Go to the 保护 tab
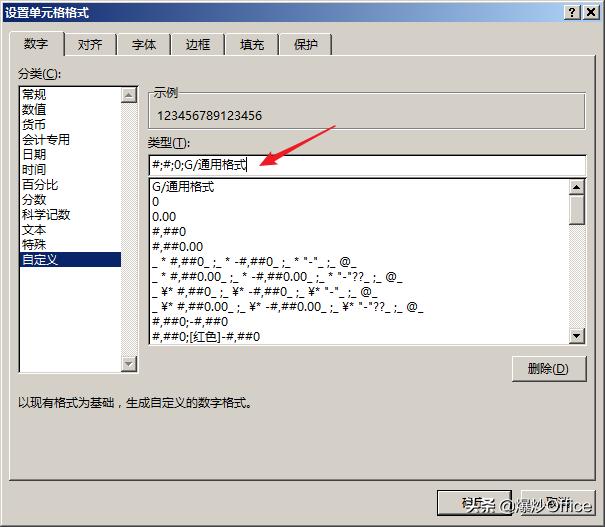Viewport: 605px width, 527px height. pos(306,45)
